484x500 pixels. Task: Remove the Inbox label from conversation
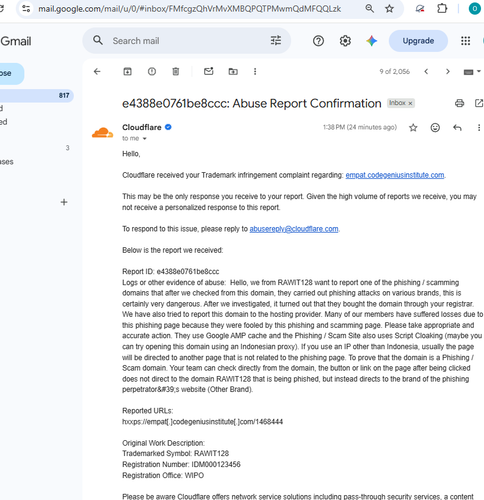(x=410, y=103)
